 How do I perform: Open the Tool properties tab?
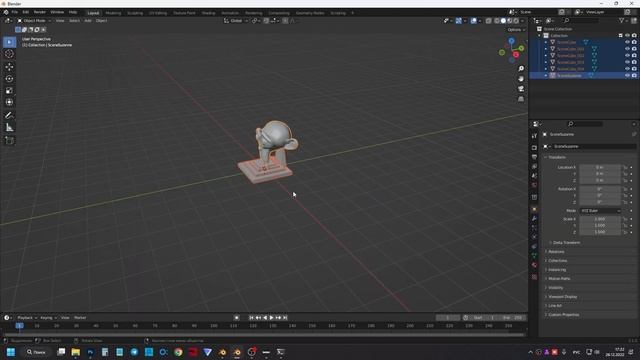534,136
